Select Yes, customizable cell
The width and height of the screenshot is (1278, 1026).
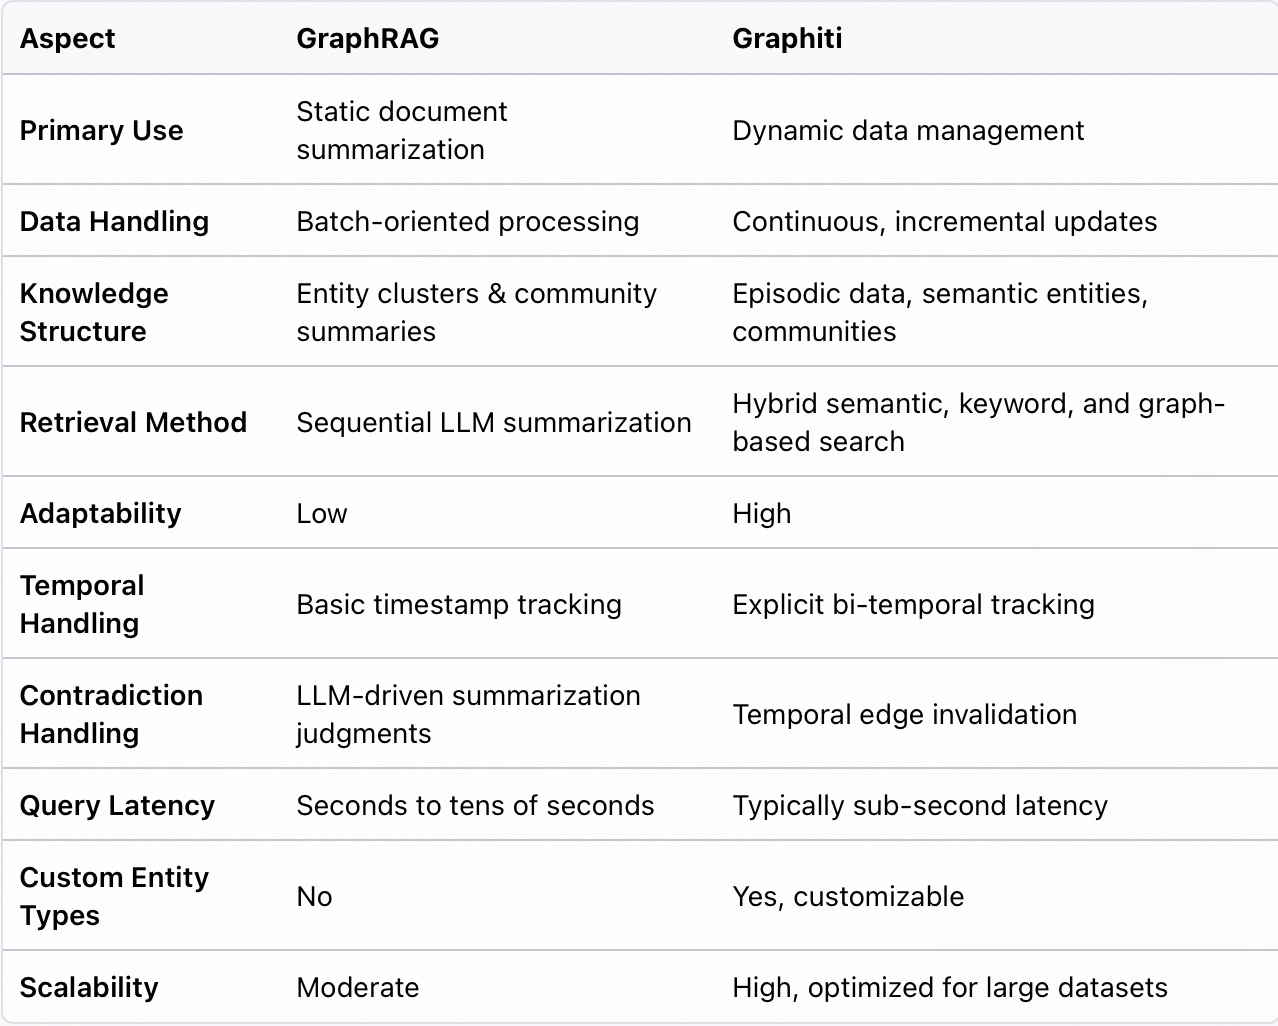click(848, 897)
